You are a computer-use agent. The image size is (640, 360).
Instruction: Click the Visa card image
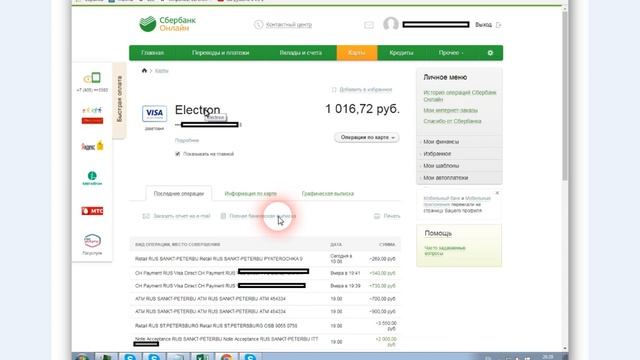coord(154,113)
